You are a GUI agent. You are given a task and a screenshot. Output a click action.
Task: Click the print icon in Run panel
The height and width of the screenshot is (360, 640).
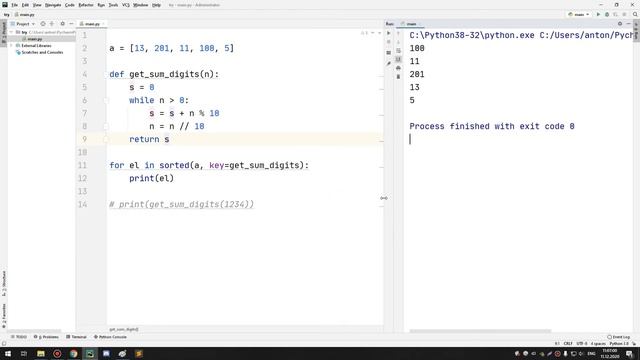(398, 68)
